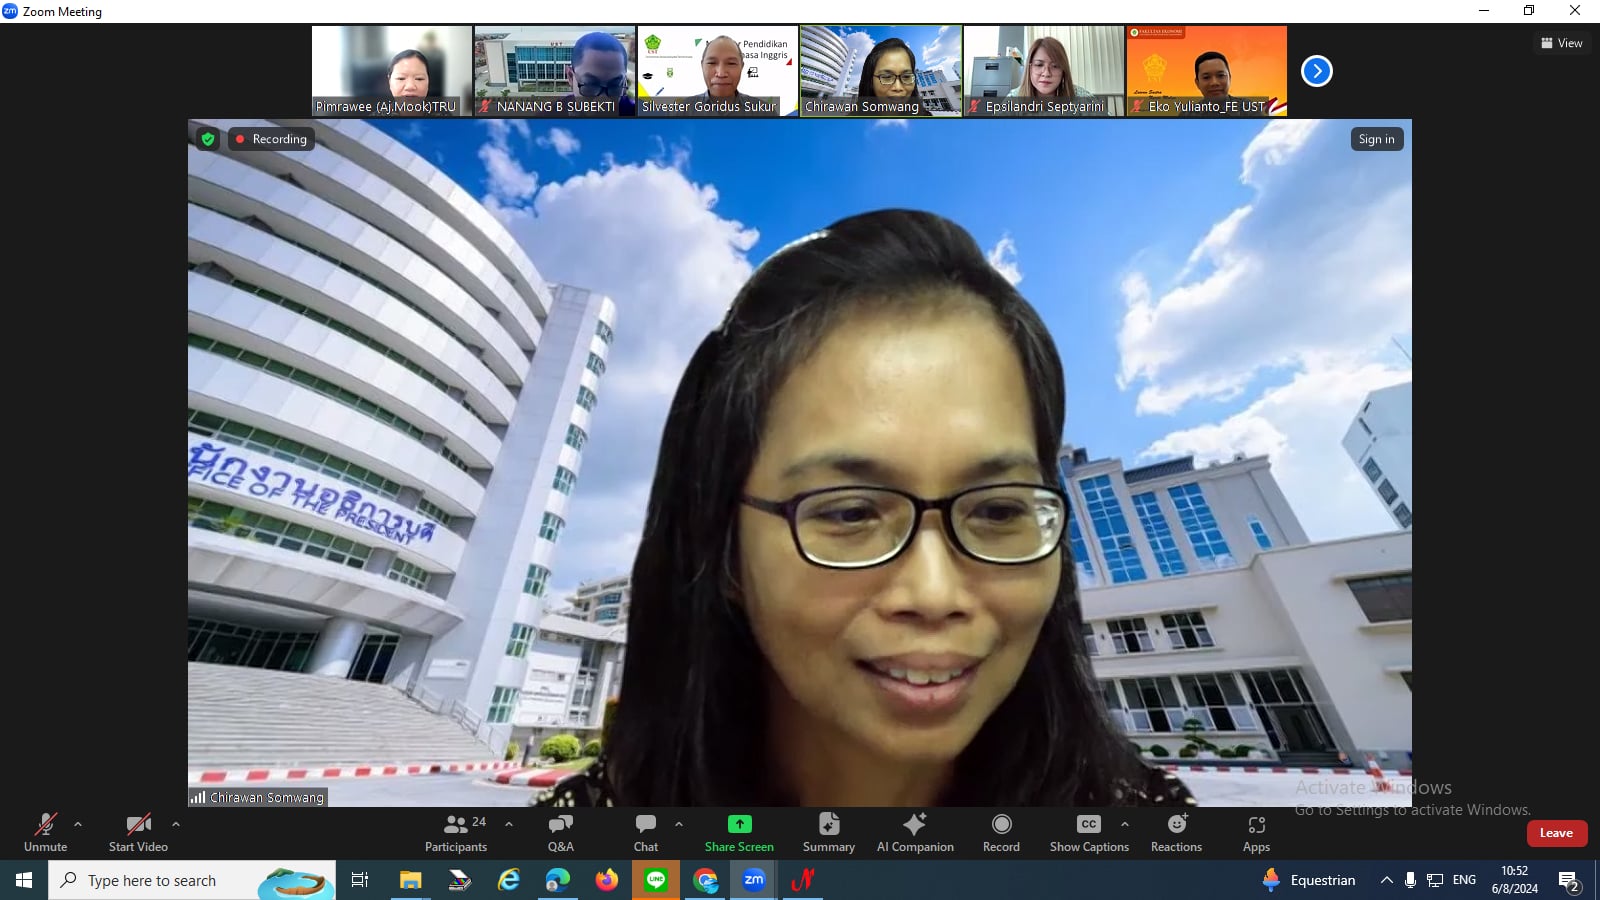Open Zoom Apps

[x=1256, y=832]
